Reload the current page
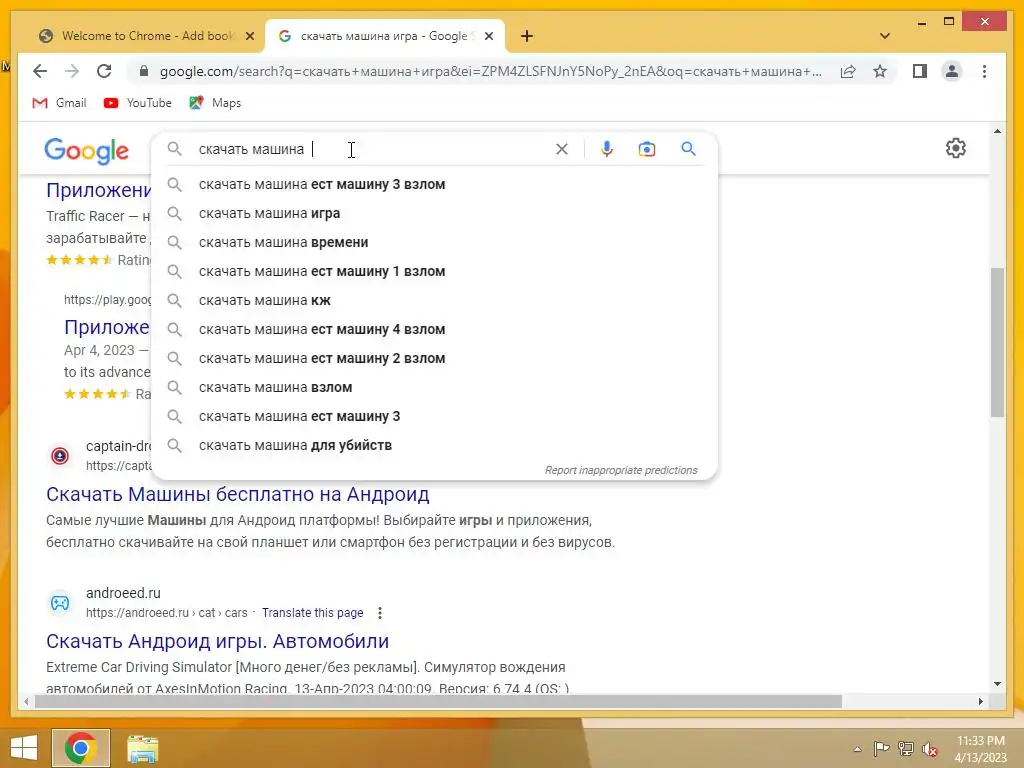Image resolution: width=1024 pixels, height=768 pixels. pyautogui.click(x=104, y=71)
